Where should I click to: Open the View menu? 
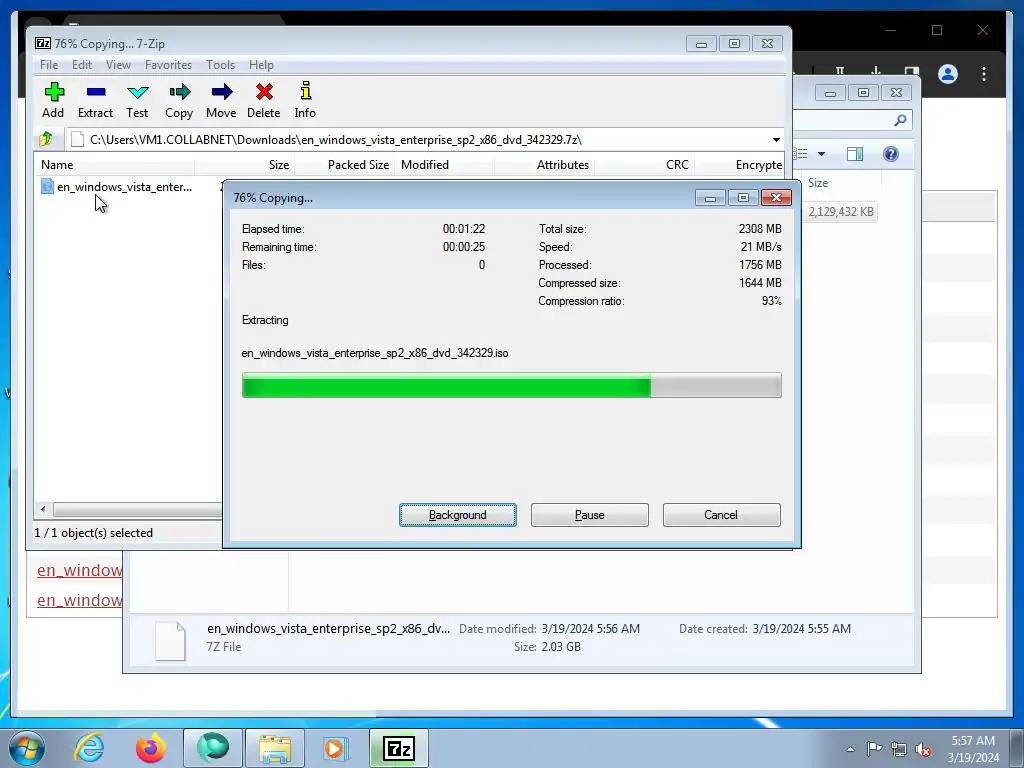[x=118, y=65]
